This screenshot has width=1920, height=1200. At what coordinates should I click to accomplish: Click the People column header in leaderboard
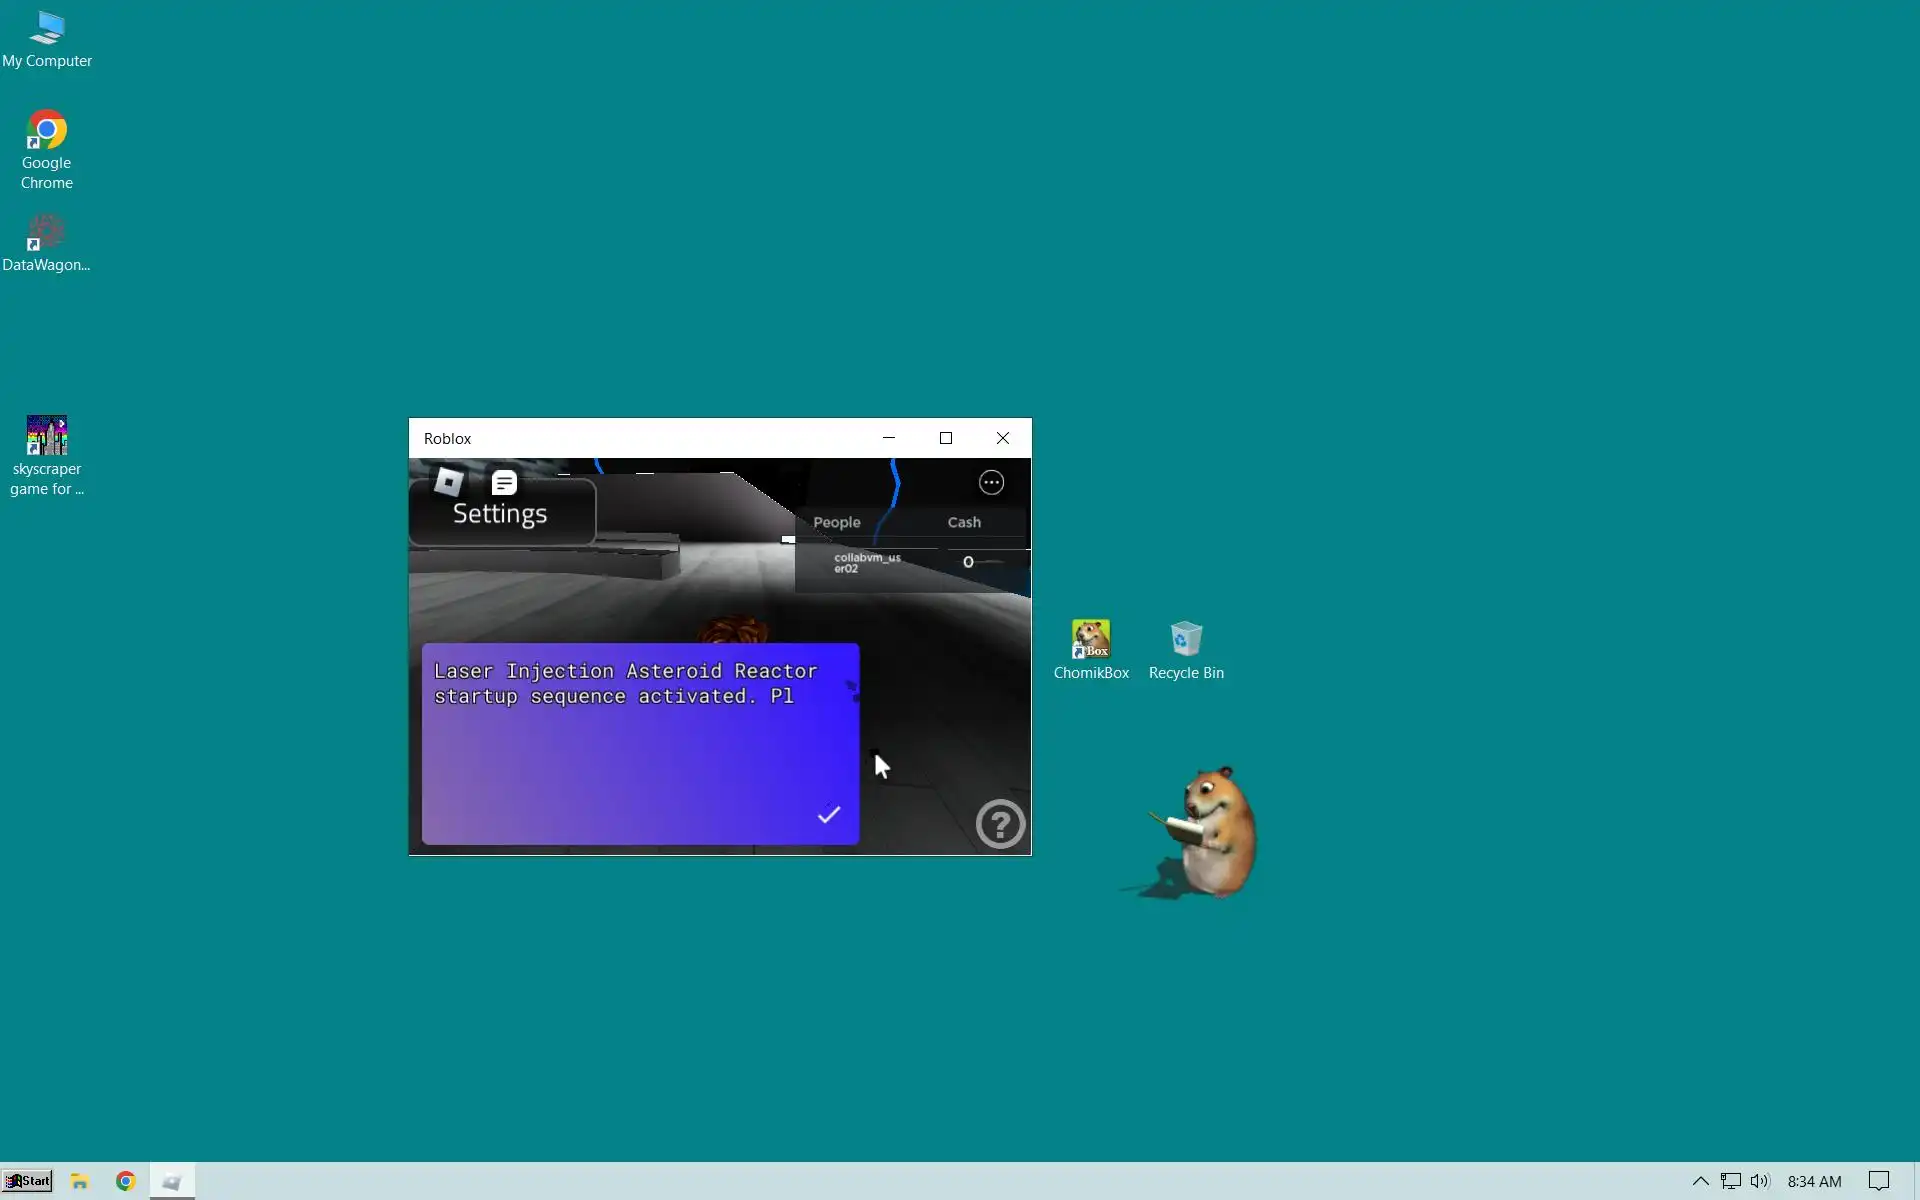click(x=837, y=522)
